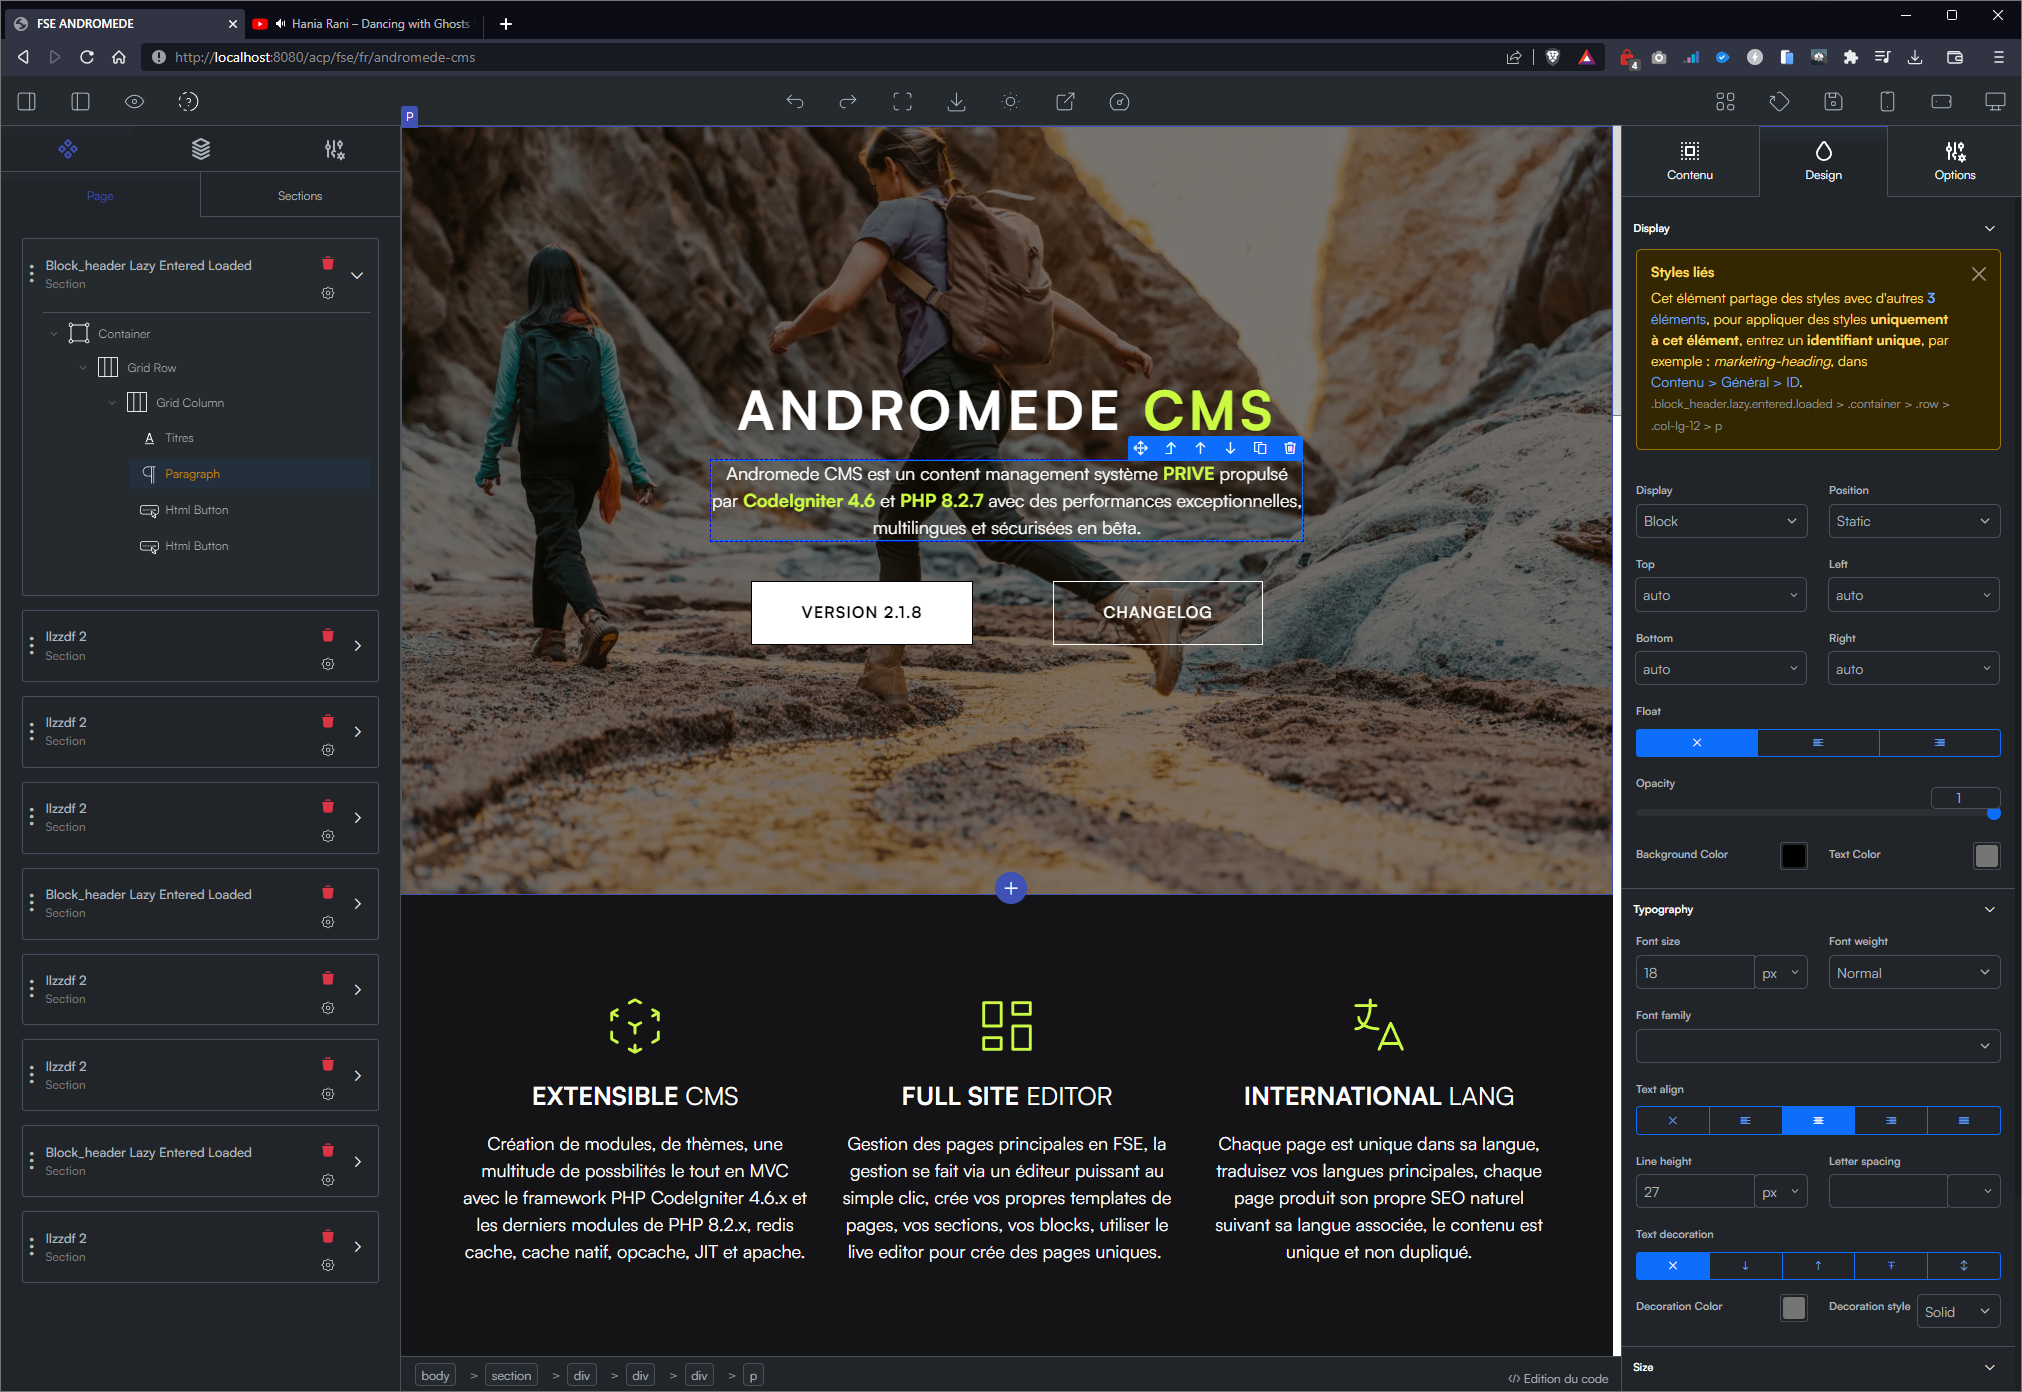
Task: Open Edition du code link
Action: [x=1558, y=1378]
